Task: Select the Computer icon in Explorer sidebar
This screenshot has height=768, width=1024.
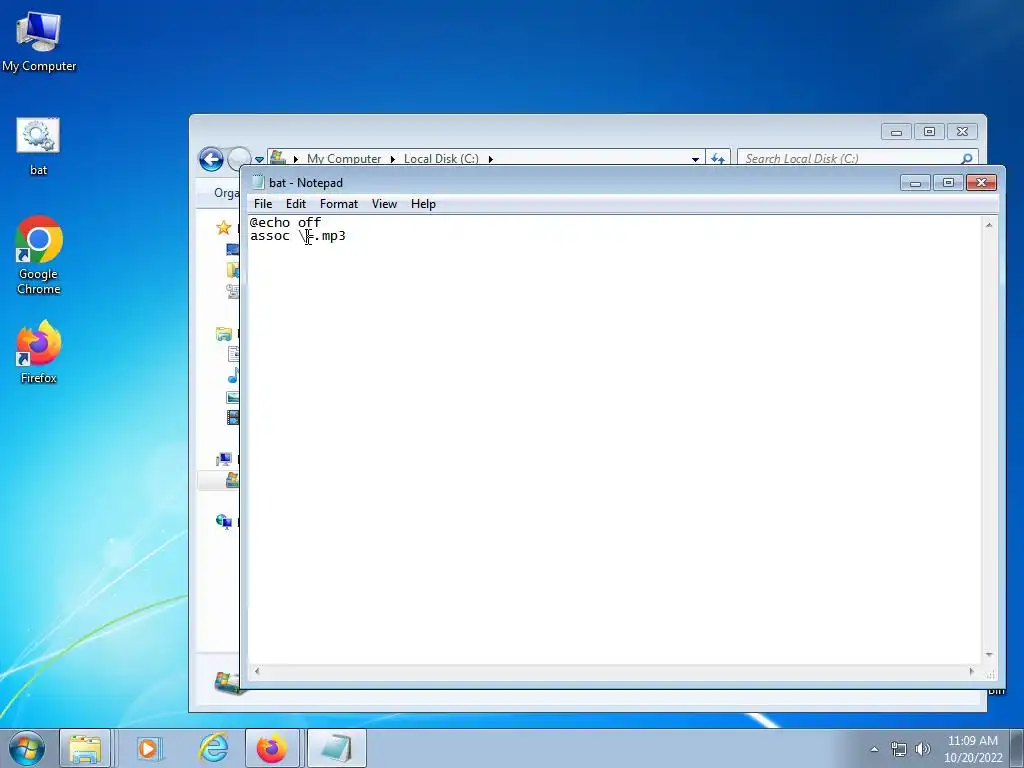Action: (x=224, y=458)
